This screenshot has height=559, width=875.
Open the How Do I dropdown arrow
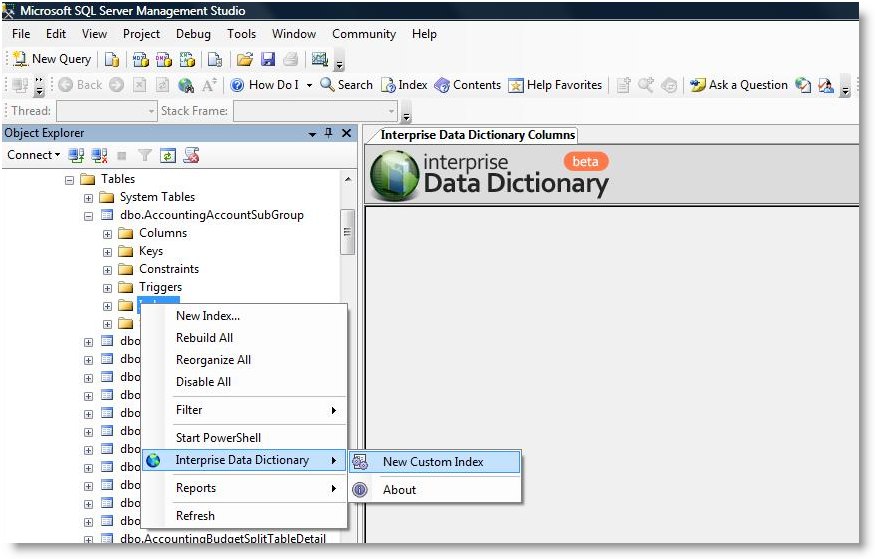[309, 85]
